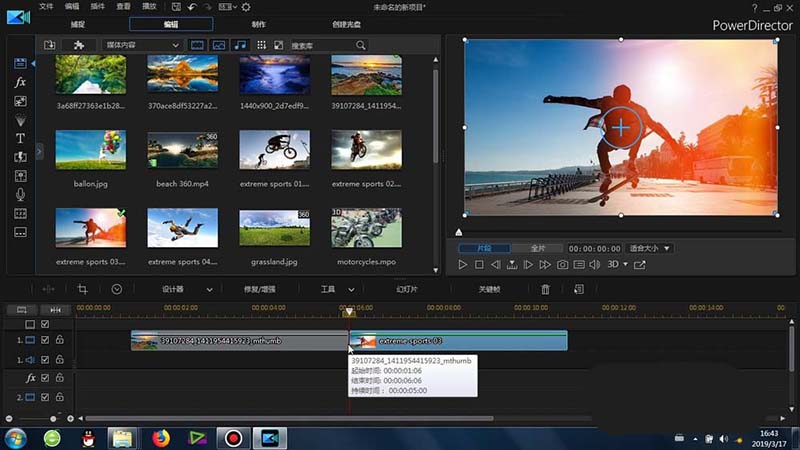Switch to the 制作 produce tab
The height and width of the screenshot is (450, 800).
[259, 24]
